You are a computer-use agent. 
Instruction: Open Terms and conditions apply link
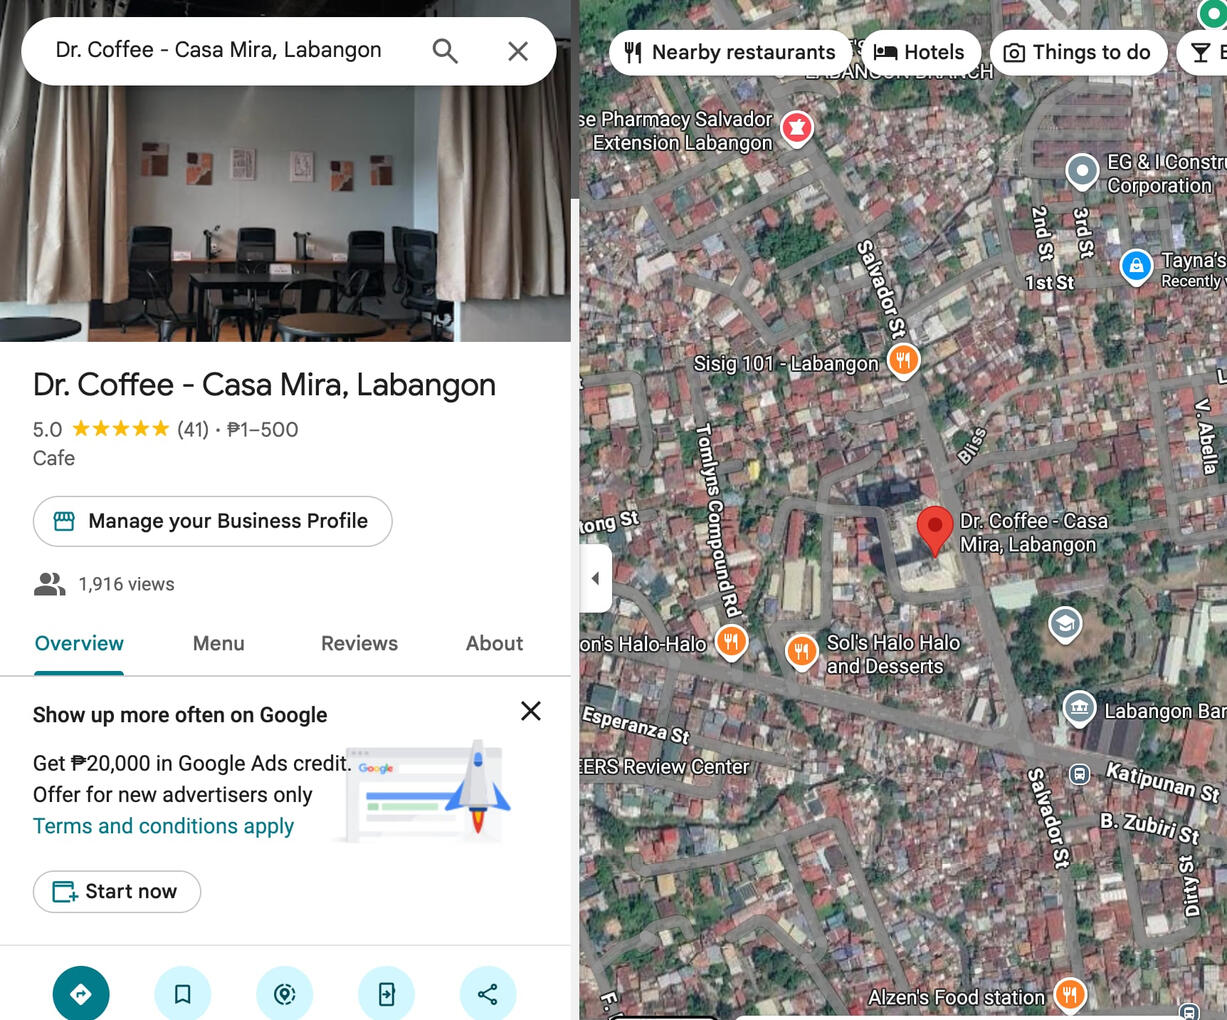(163, 826)
